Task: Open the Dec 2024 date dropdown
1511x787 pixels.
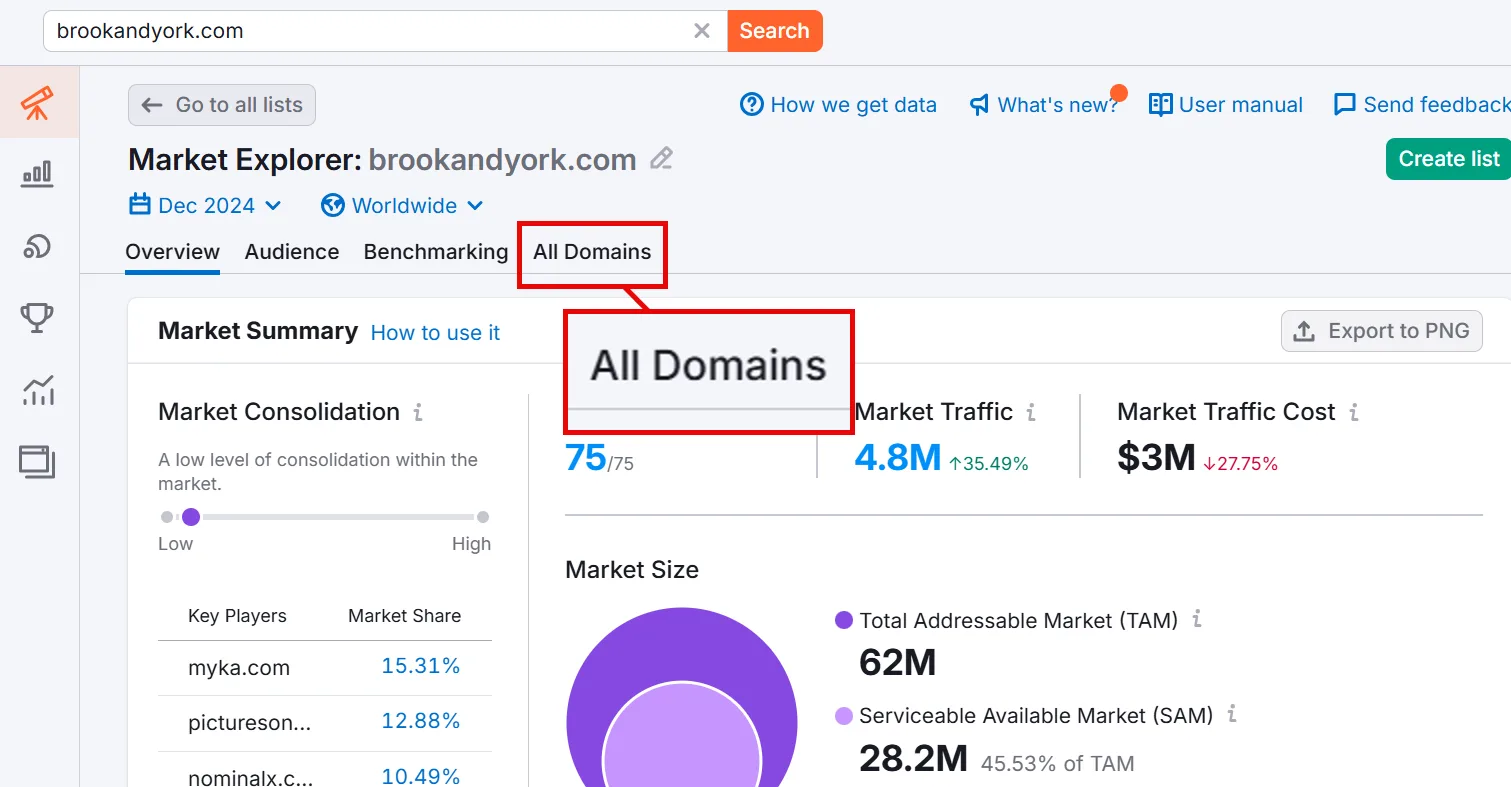Action: click(206, 205)
